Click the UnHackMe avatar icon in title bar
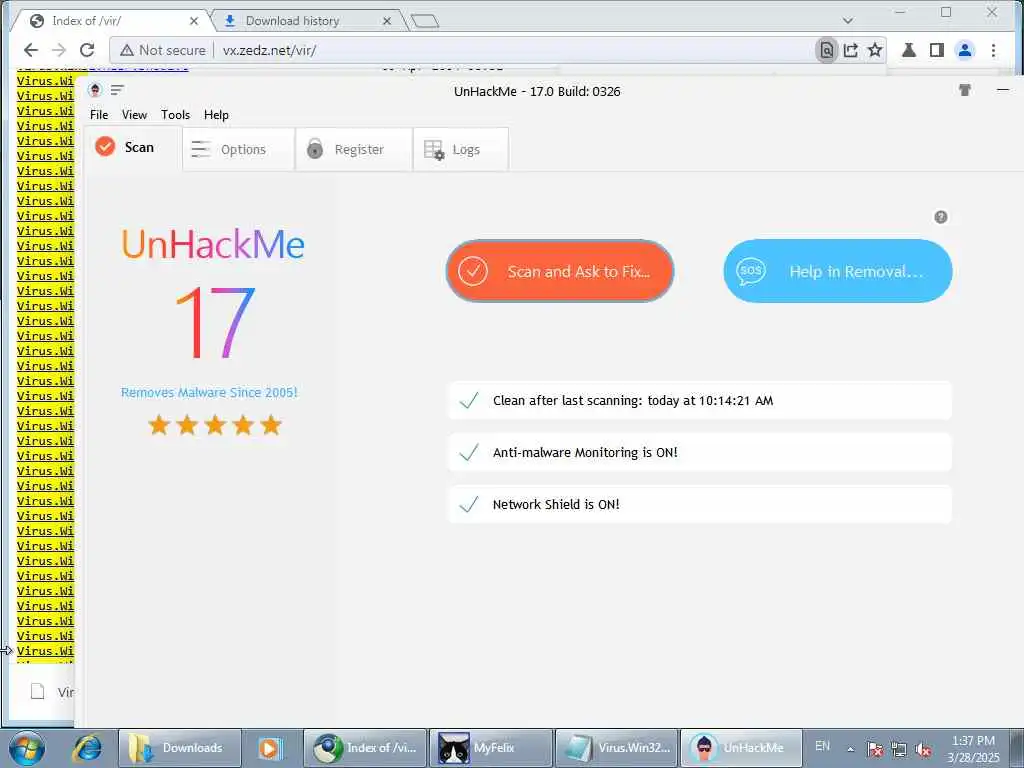1024x768 pixels. [95, 90]
